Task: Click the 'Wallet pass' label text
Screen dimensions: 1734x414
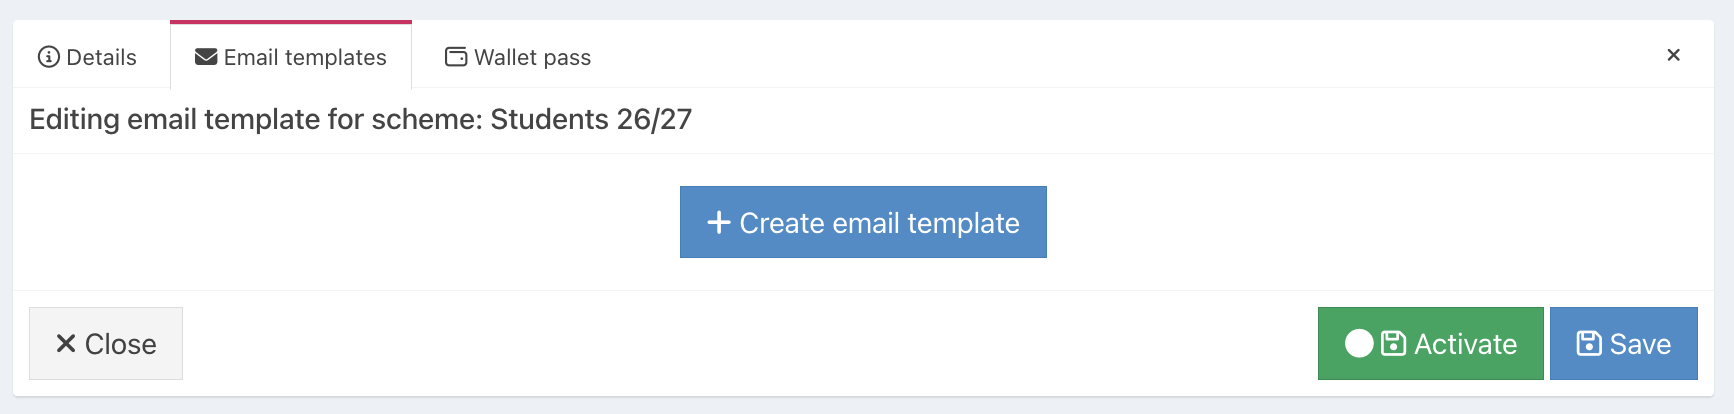Action: [532, 58]
